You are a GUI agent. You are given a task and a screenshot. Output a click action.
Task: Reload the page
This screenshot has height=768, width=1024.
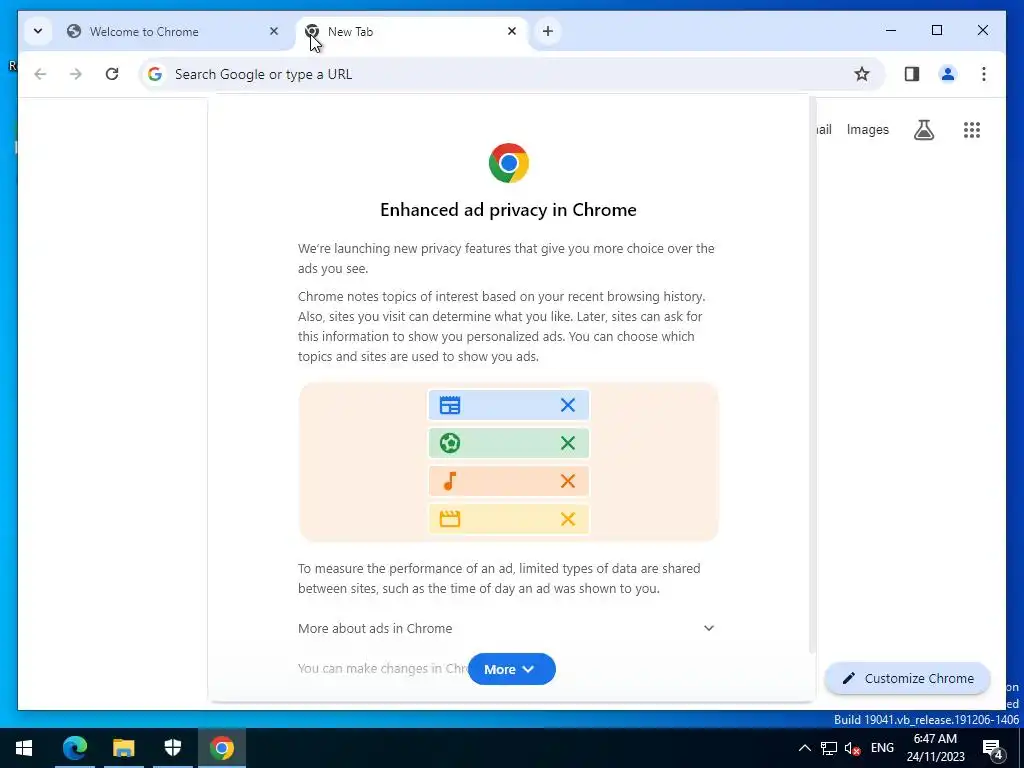click(x=112, y=74)
